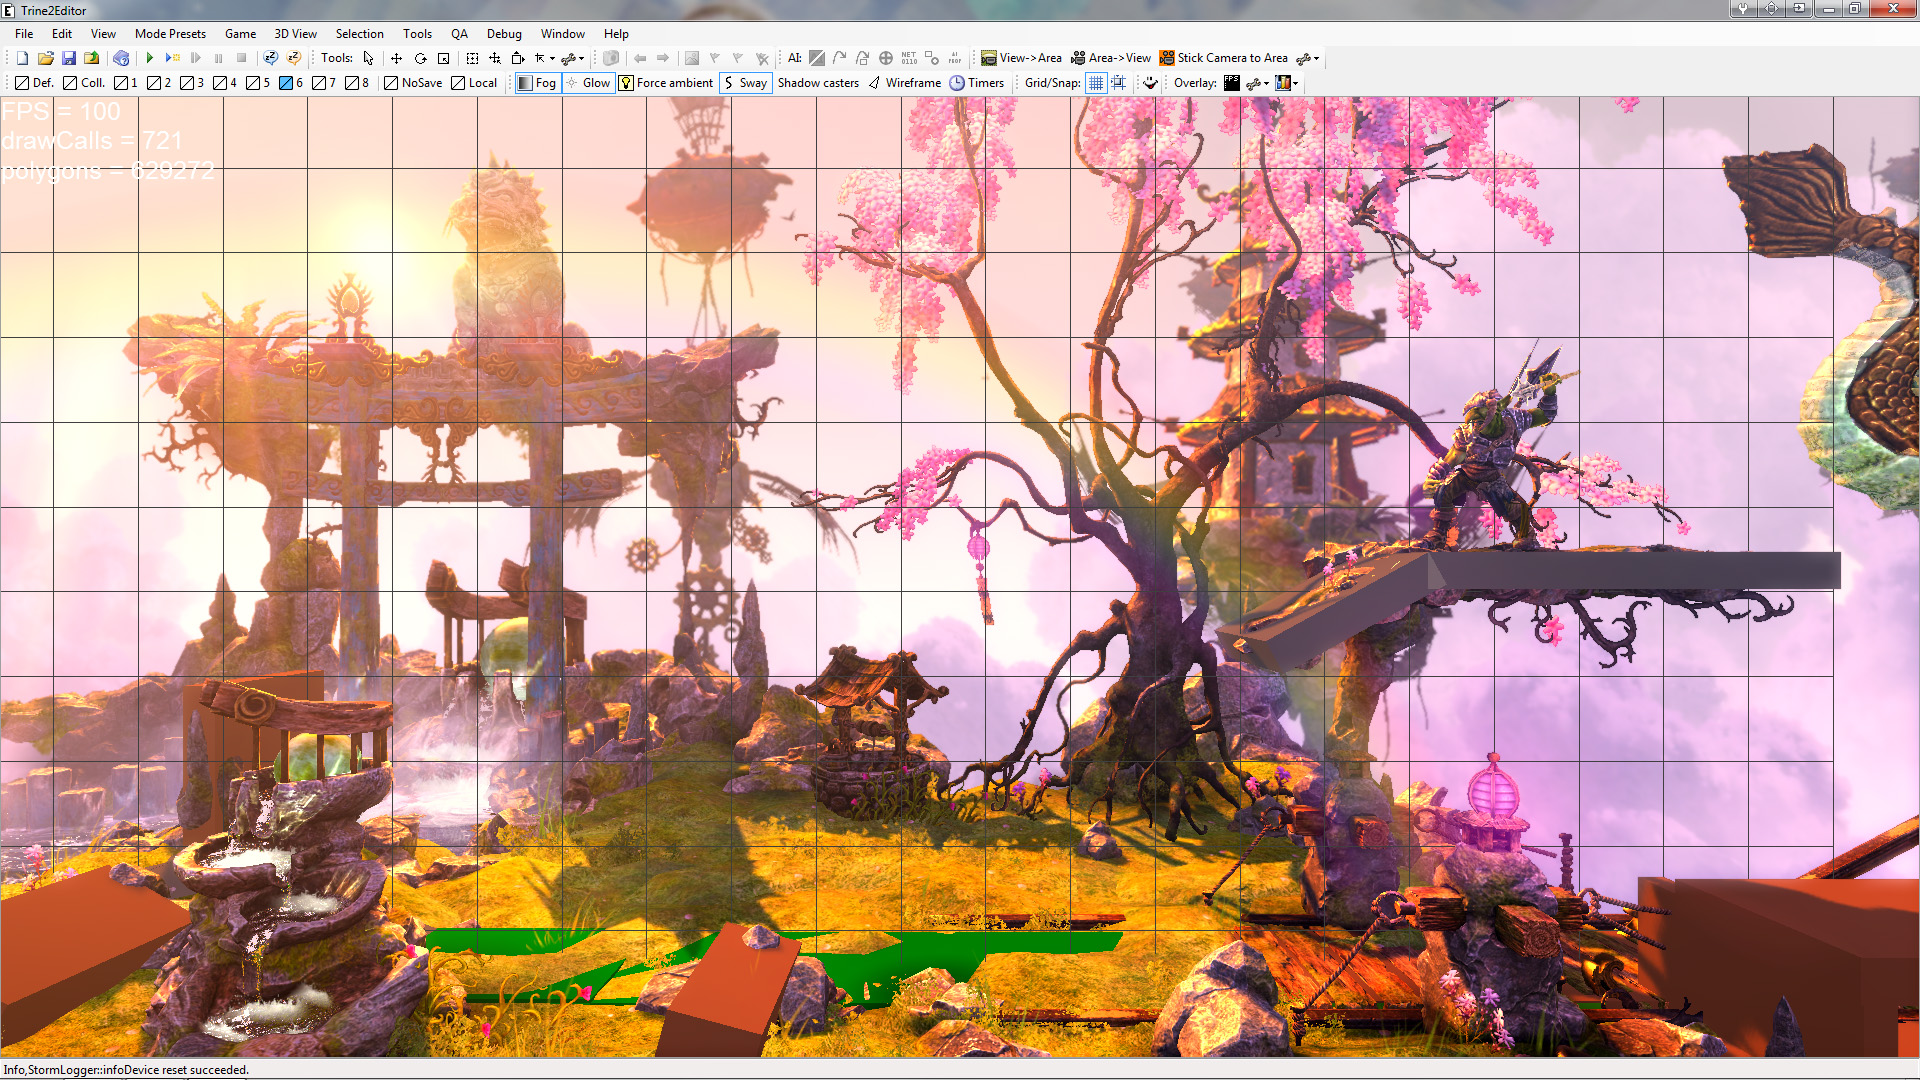Toggle layer 7 checkbox
The width and height of the screenshot is (1920, 1080).
coord(324,83)
